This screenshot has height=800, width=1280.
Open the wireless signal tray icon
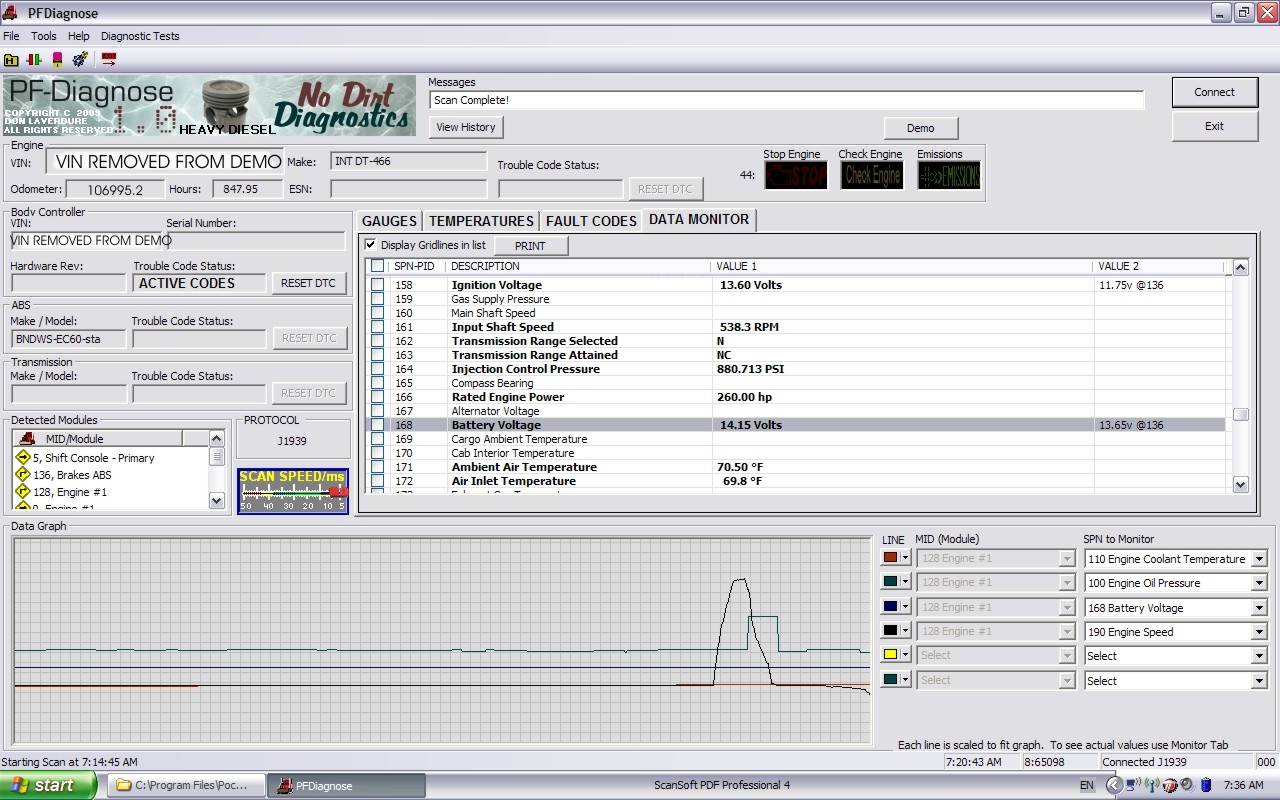coord(1151,785)
